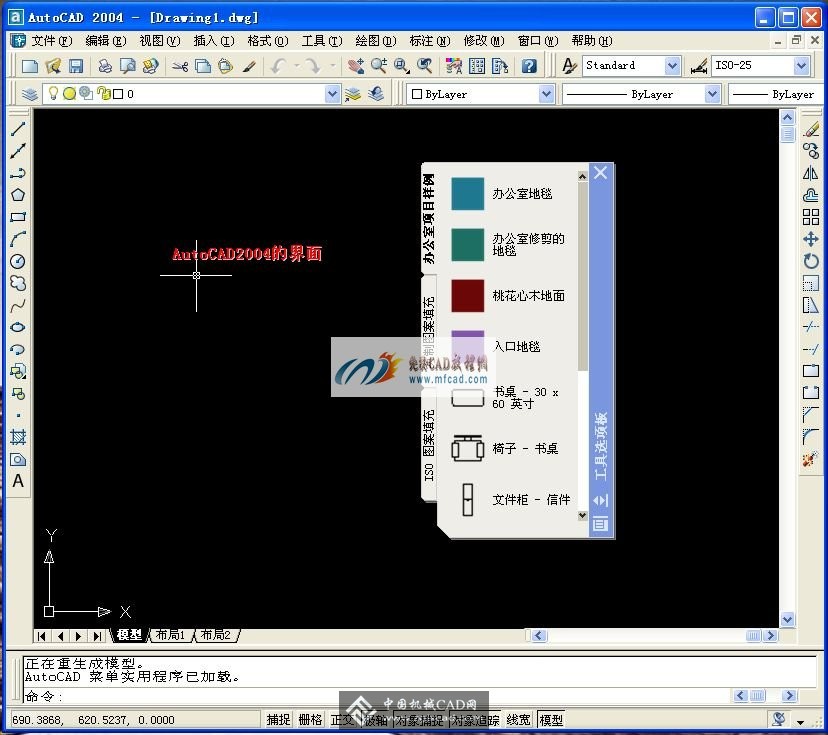Click the 命令: command line input
Viewport: 828px width, 735px height.
[378, 696]
